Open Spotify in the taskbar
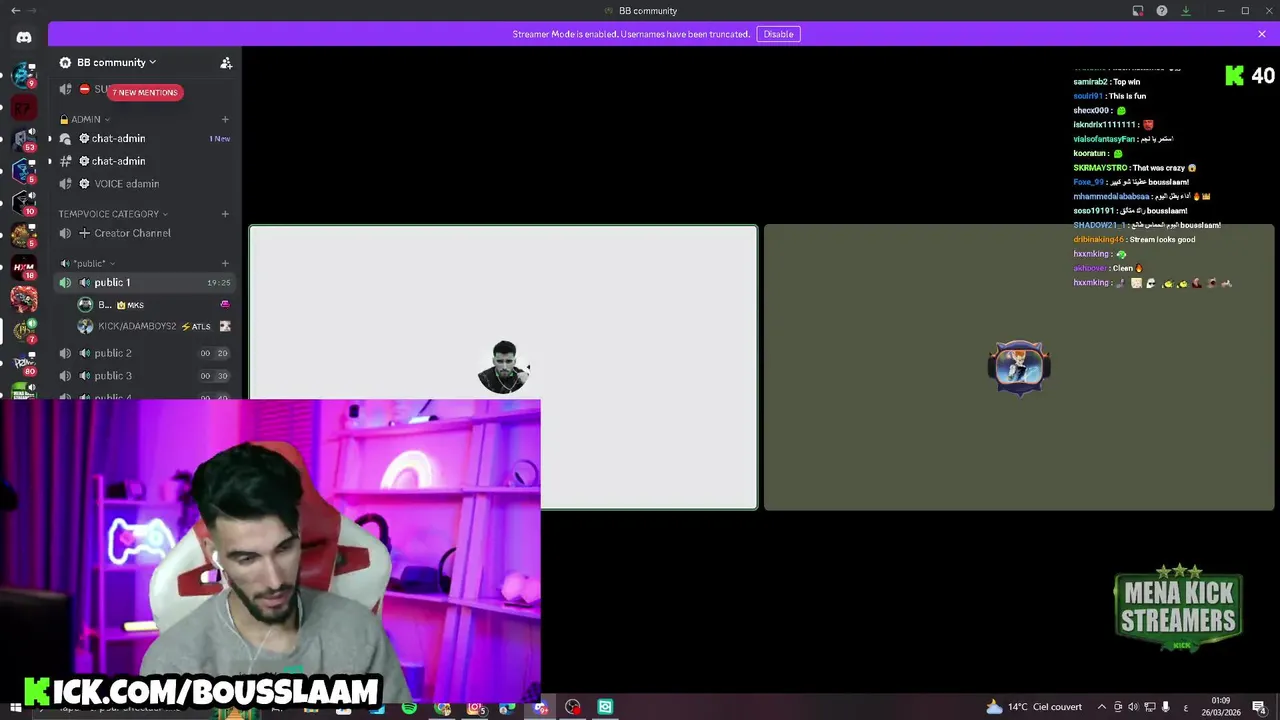 409,707
